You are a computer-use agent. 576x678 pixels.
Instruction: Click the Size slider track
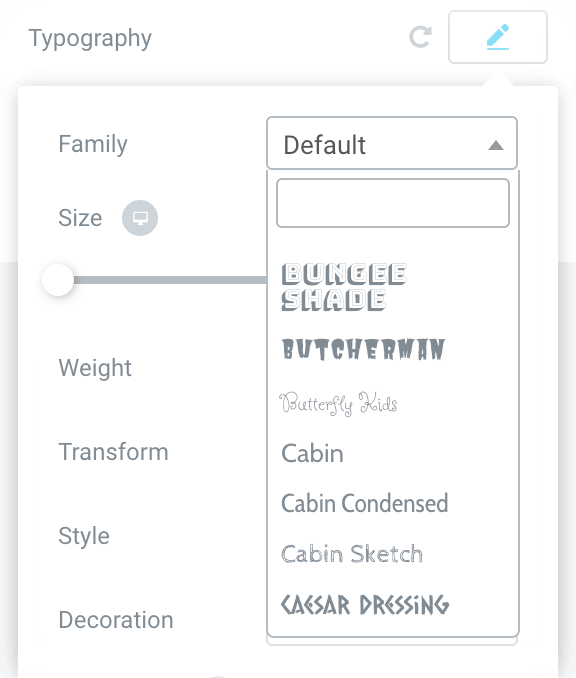170,280
